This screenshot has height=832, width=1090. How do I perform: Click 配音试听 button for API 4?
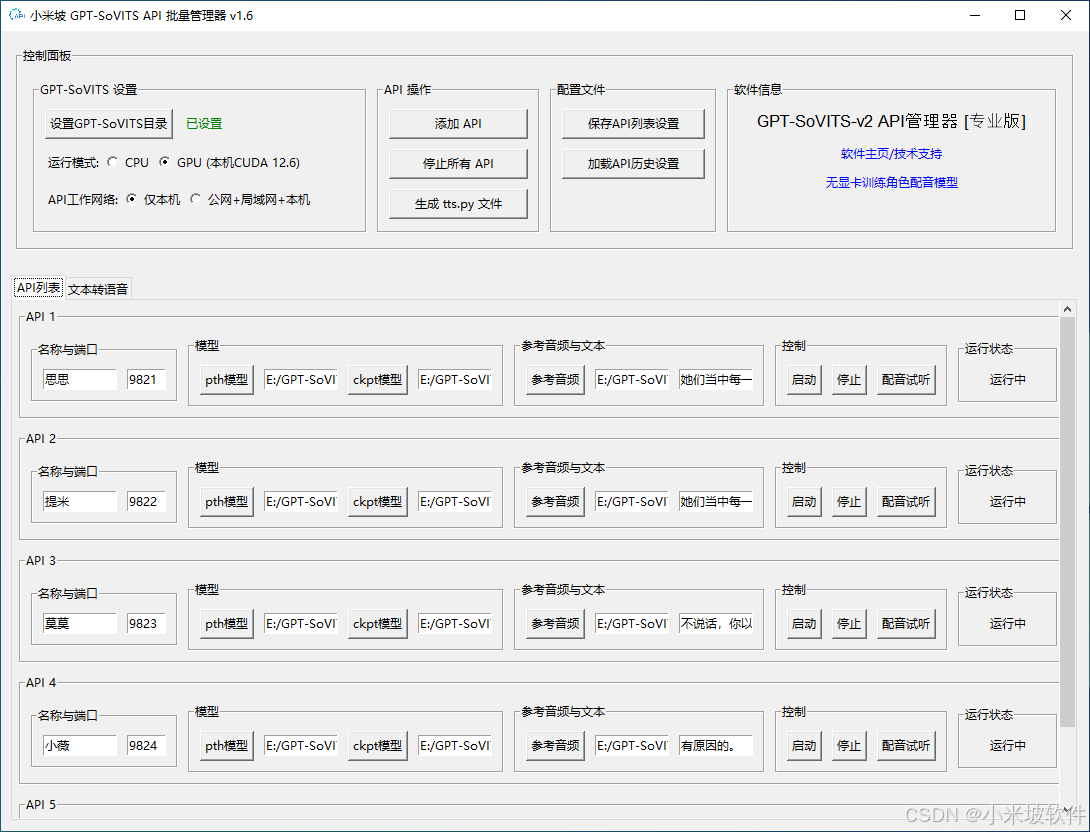click(x=906, y=746)
